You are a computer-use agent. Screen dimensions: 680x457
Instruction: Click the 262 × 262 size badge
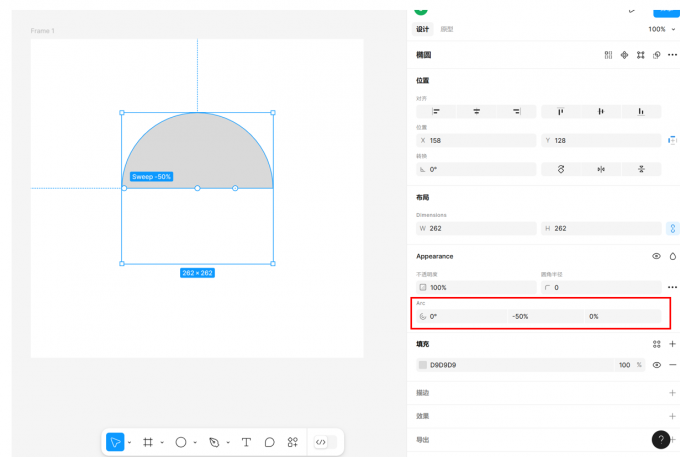coord(197,273)
